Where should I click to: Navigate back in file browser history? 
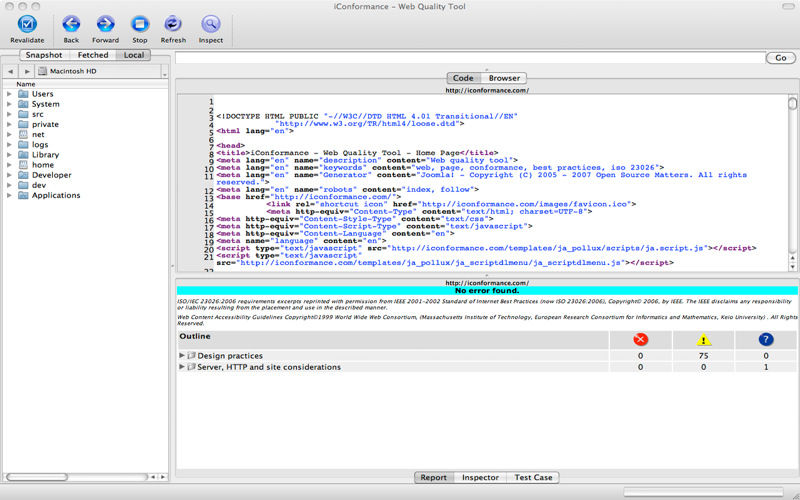(x=10, y=71)
